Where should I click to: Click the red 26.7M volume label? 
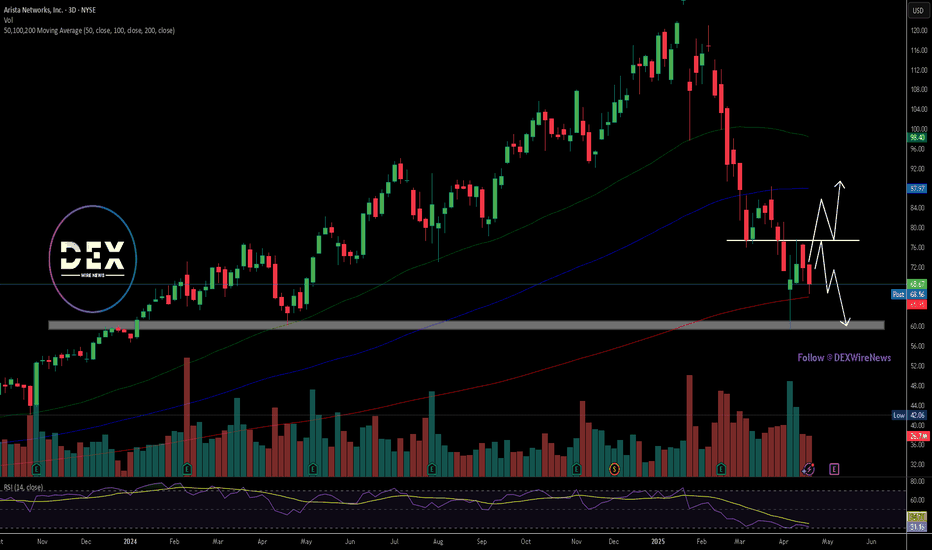(917, 436)
